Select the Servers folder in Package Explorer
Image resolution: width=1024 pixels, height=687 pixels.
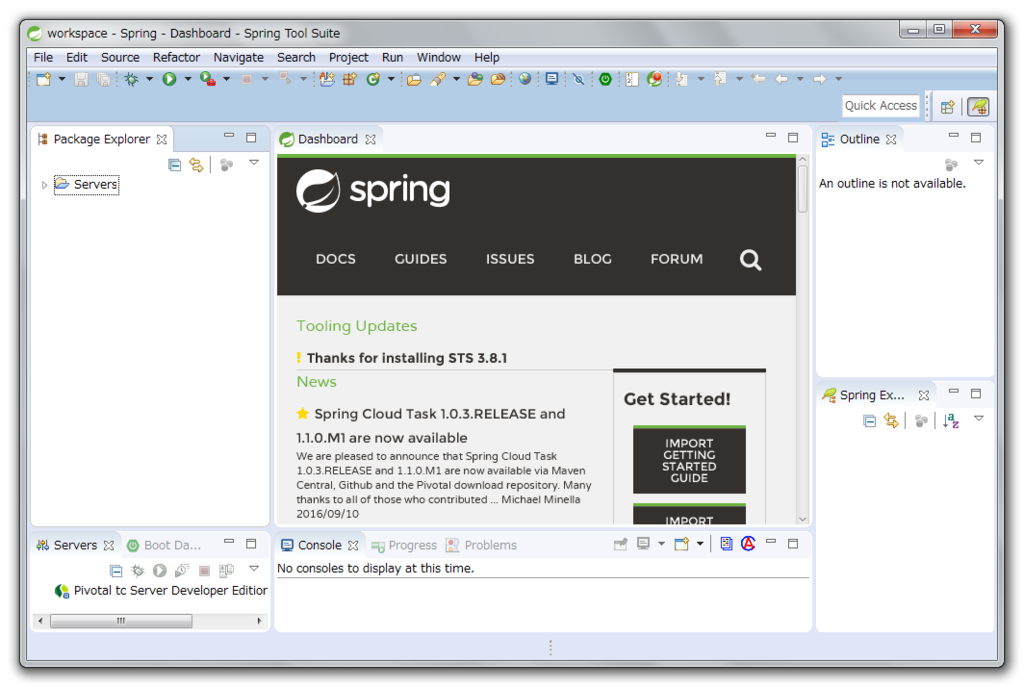[x=86, y=185]
